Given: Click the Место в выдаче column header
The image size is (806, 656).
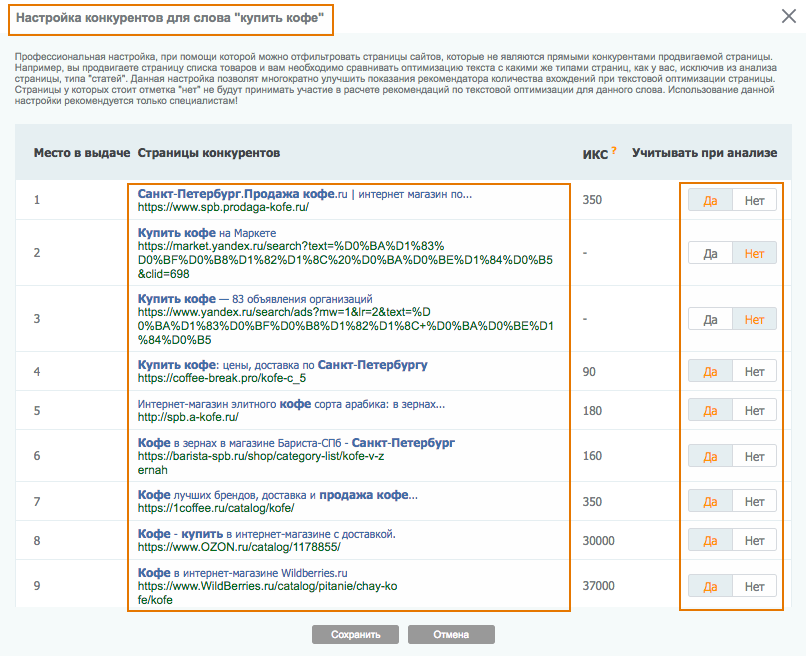Looking at the screenshot, I should [82, 153].
